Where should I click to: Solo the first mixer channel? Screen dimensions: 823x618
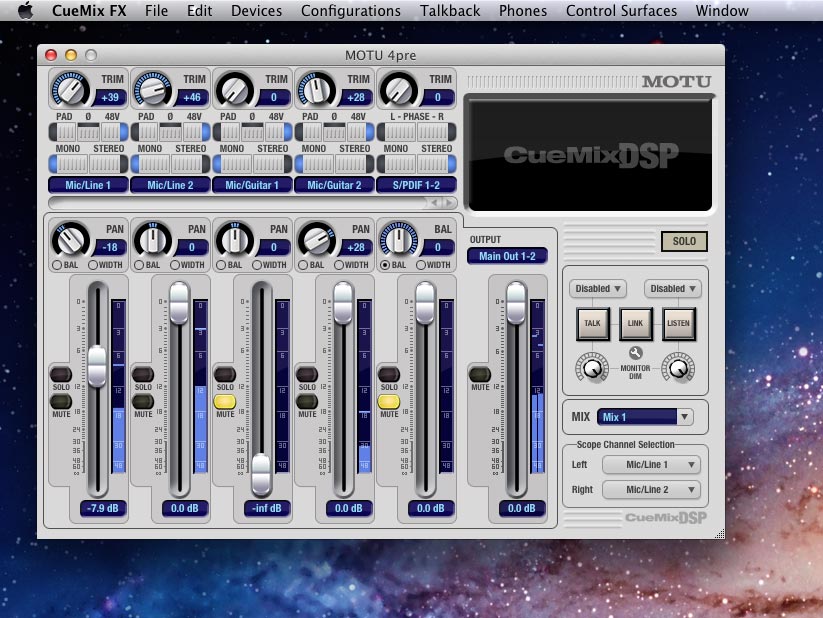click(x=60, y=373)
